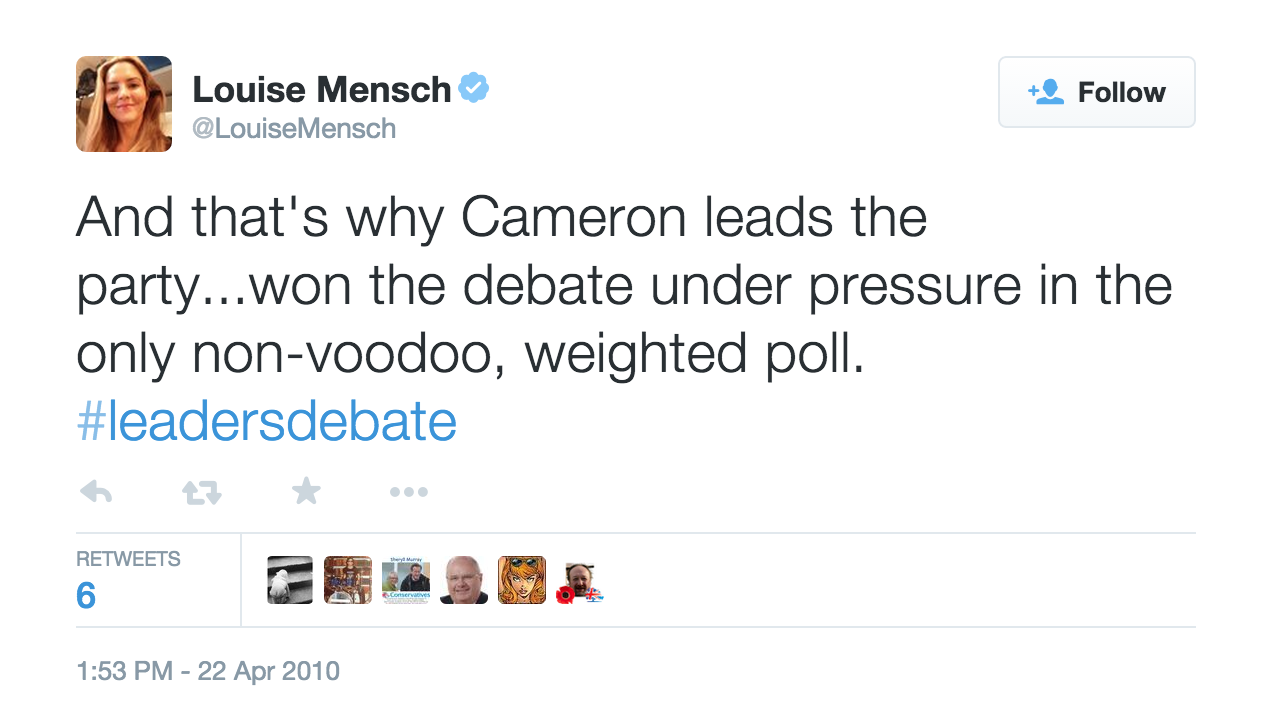View the black-and-white stairs retweeter avatar
Viewport: 1272px width, 708px height.
290,580
